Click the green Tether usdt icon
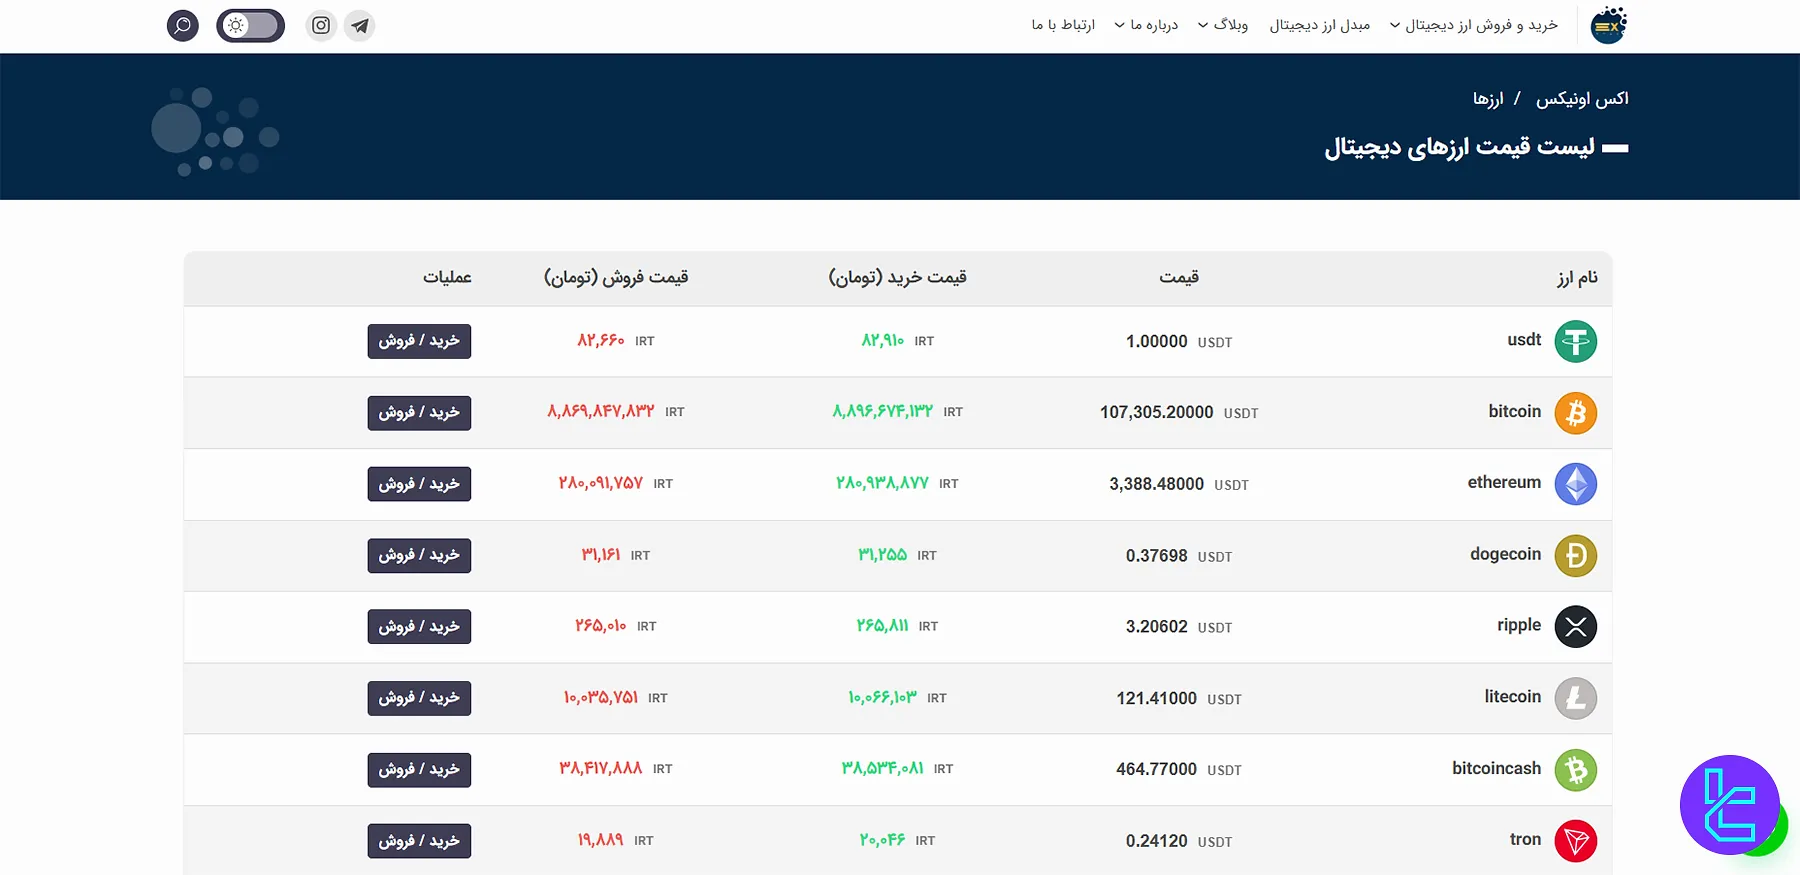The image size is (1800, 875). click(x=1575, y=342)
